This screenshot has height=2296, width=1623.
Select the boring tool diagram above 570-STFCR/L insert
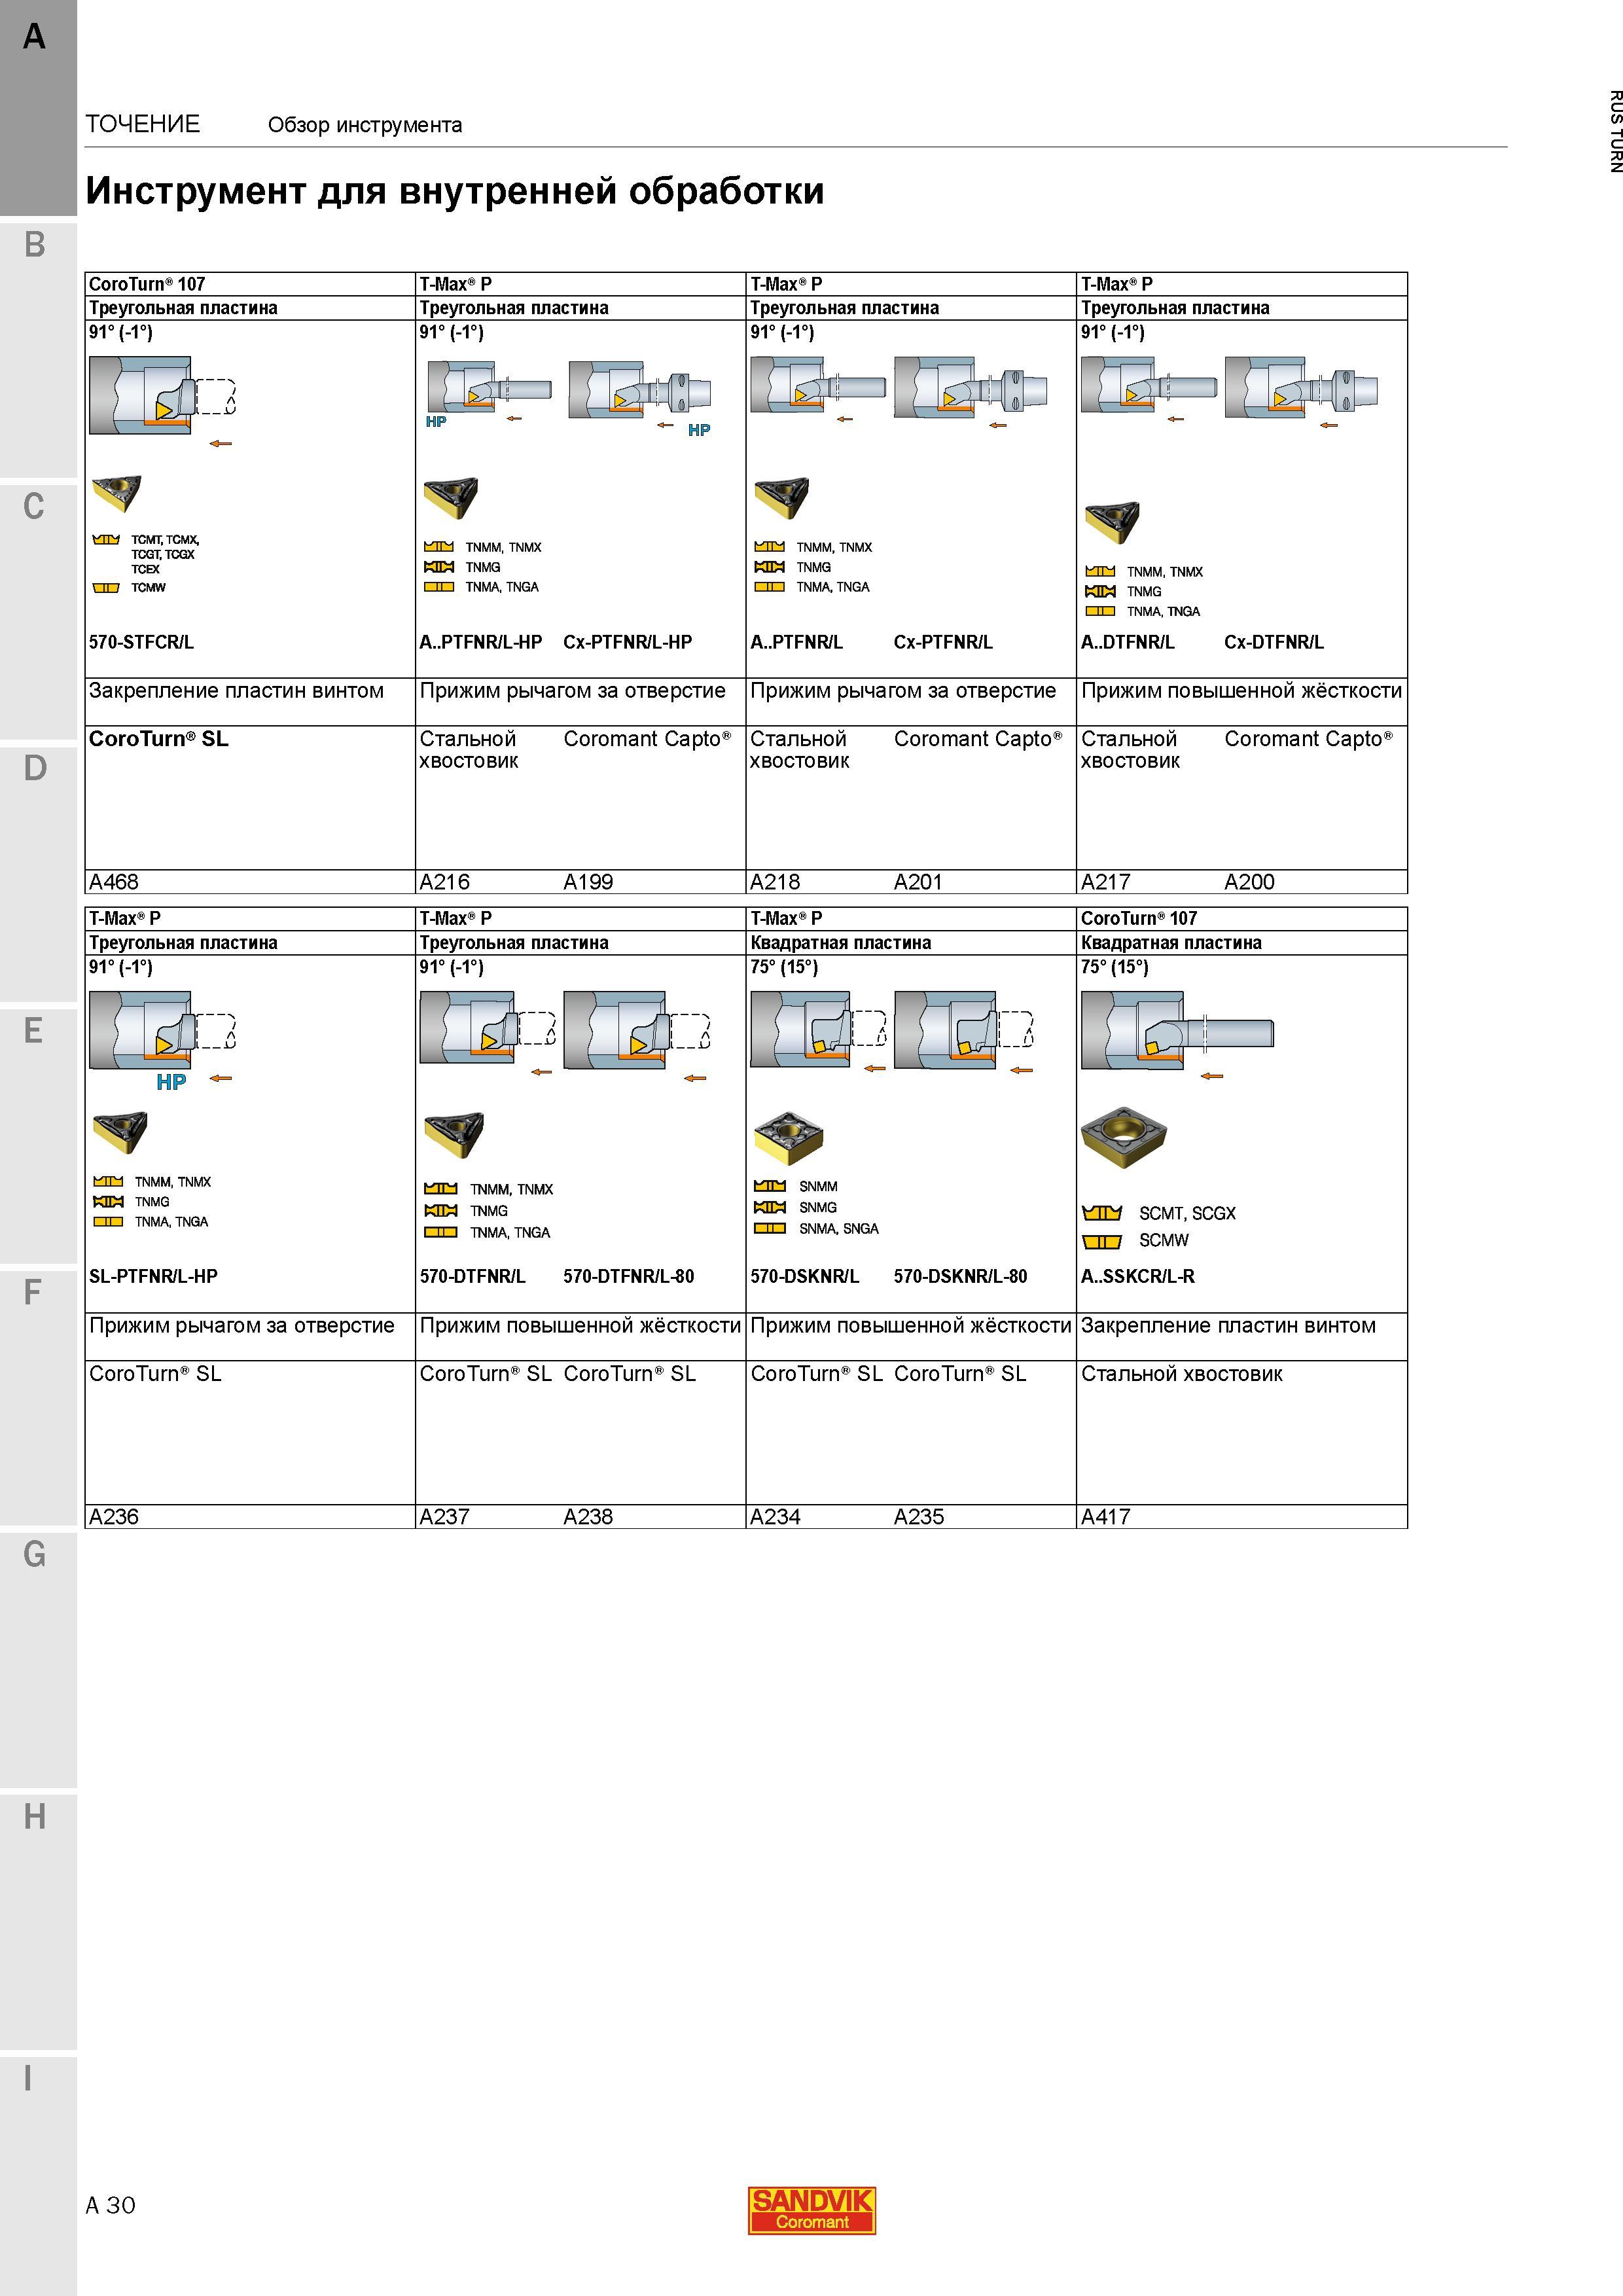tap(162, 401)
